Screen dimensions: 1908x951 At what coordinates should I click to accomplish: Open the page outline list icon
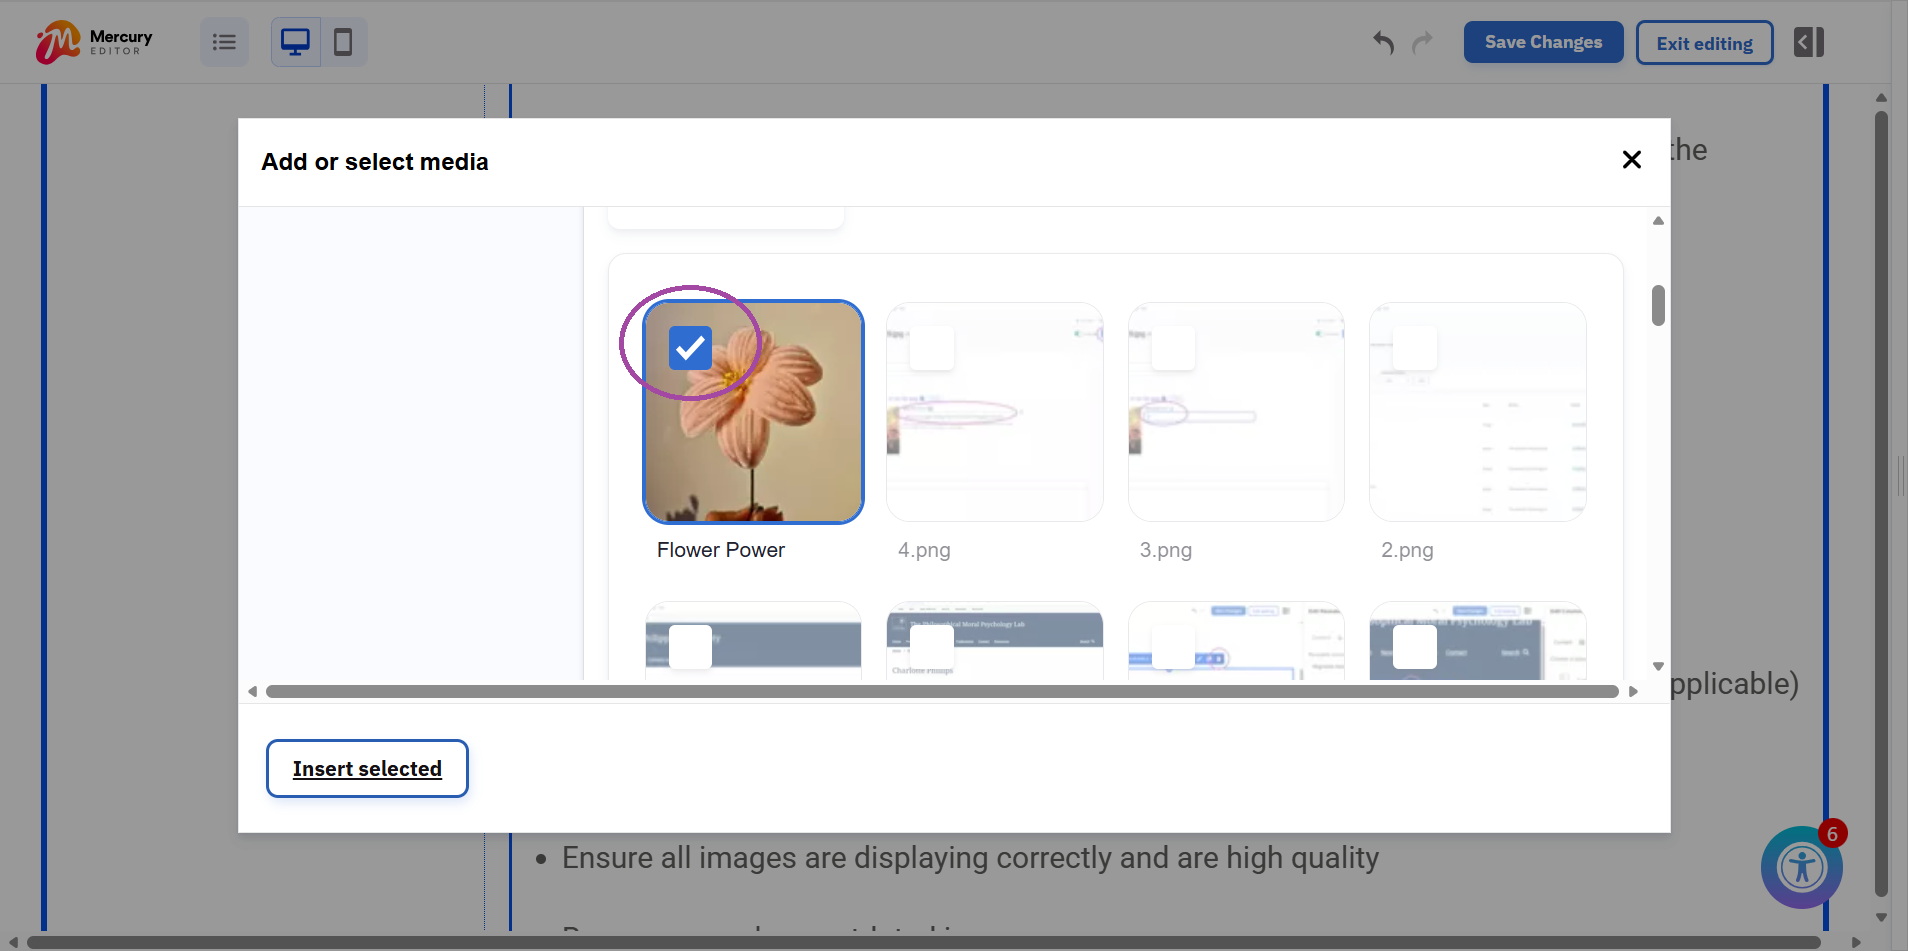(x=223, y=41)
